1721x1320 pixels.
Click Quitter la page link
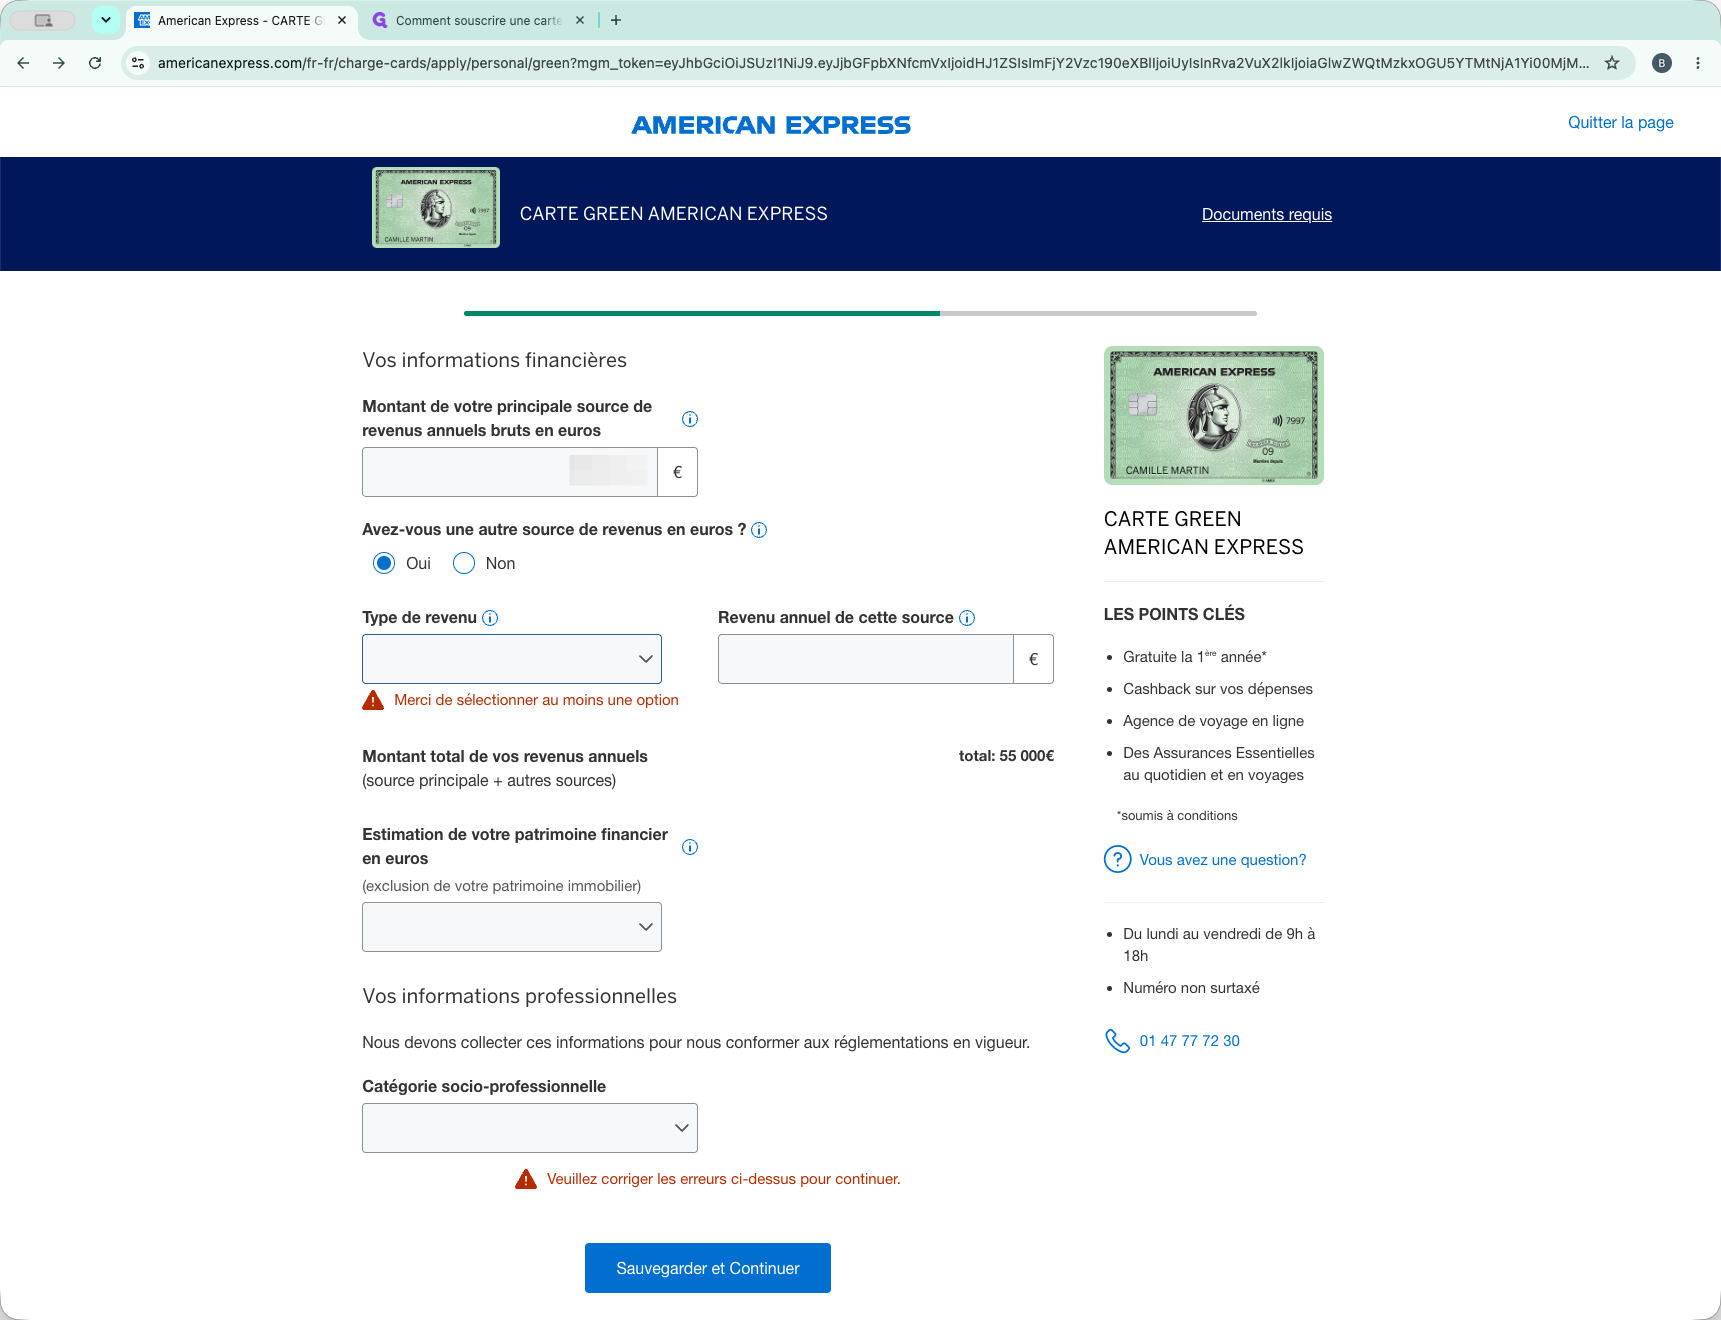tap(1620, 122)
